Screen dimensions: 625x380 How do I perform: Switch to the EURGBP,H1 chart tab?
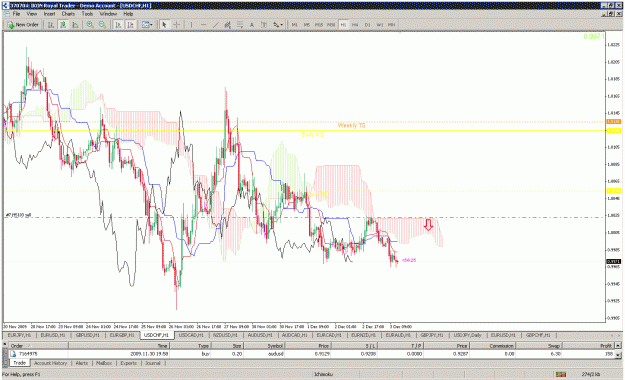pos(122,335)
